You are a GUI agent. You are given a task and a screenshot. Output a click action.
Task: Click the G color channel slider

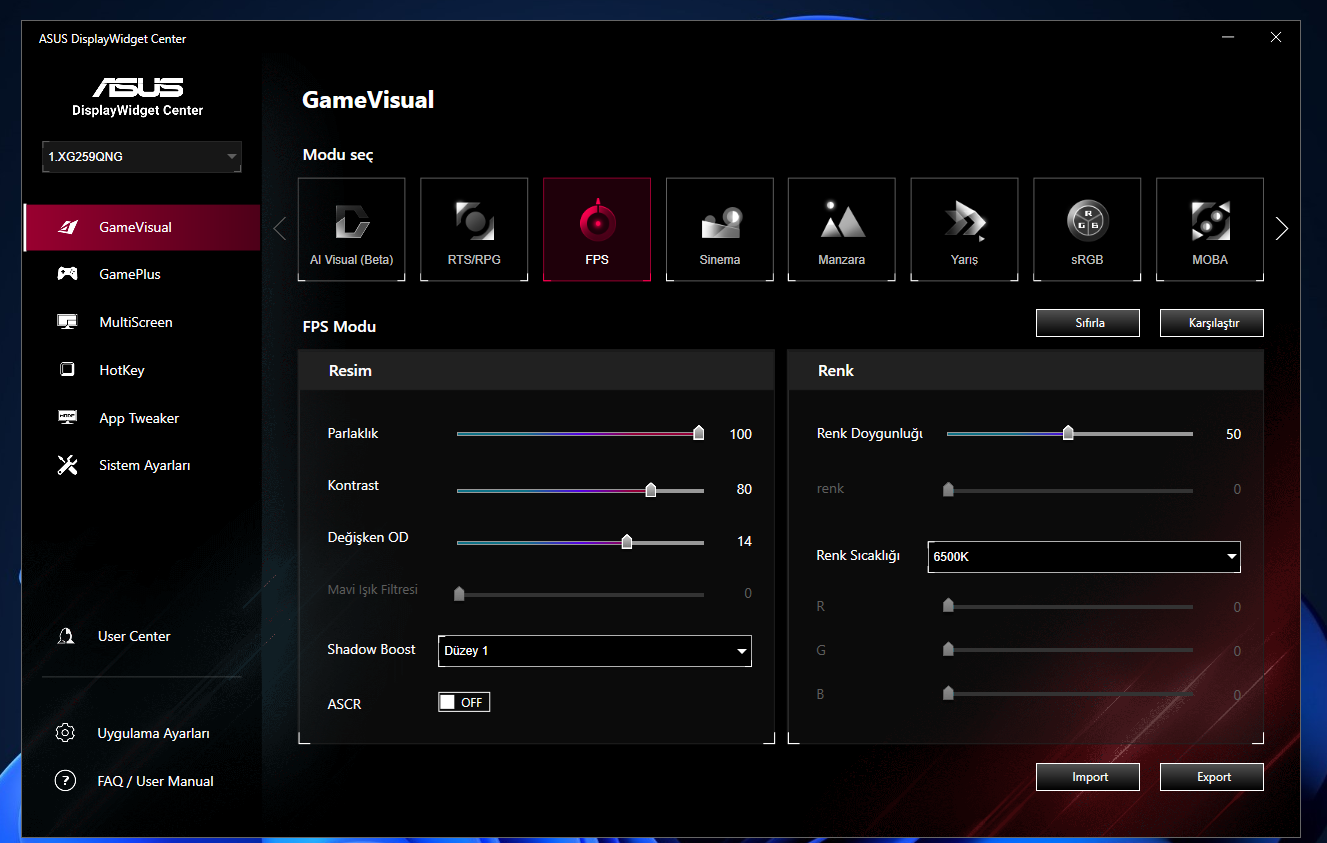click(1069, 650)
